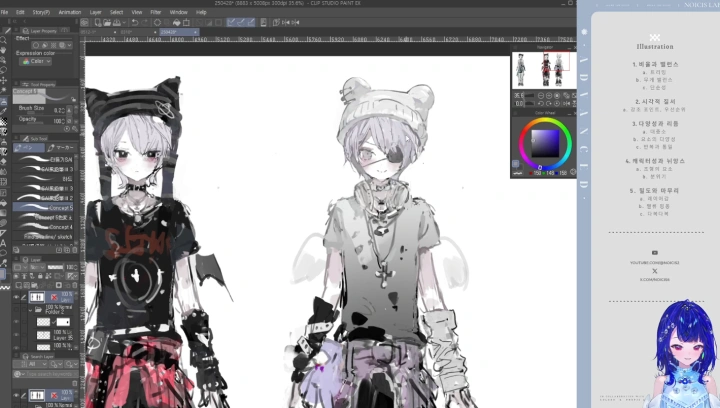Select the Text tool (A icon)
The height and width of the screenshot is (408, 720).
click(x=4, y=243)
